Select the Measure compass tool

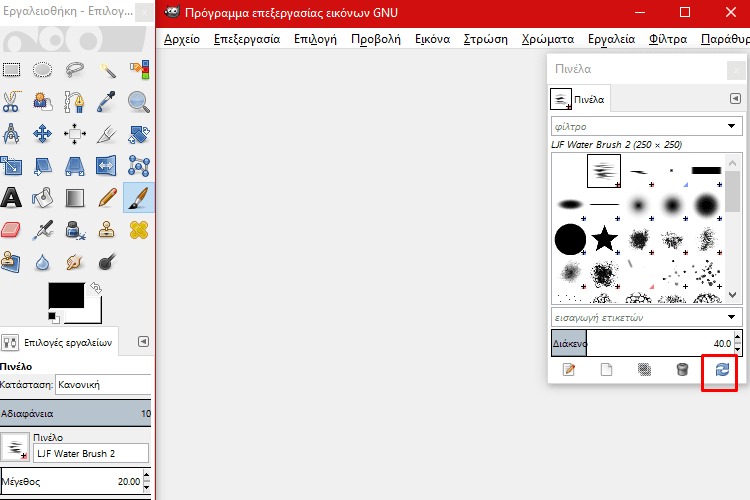[11, 134]
